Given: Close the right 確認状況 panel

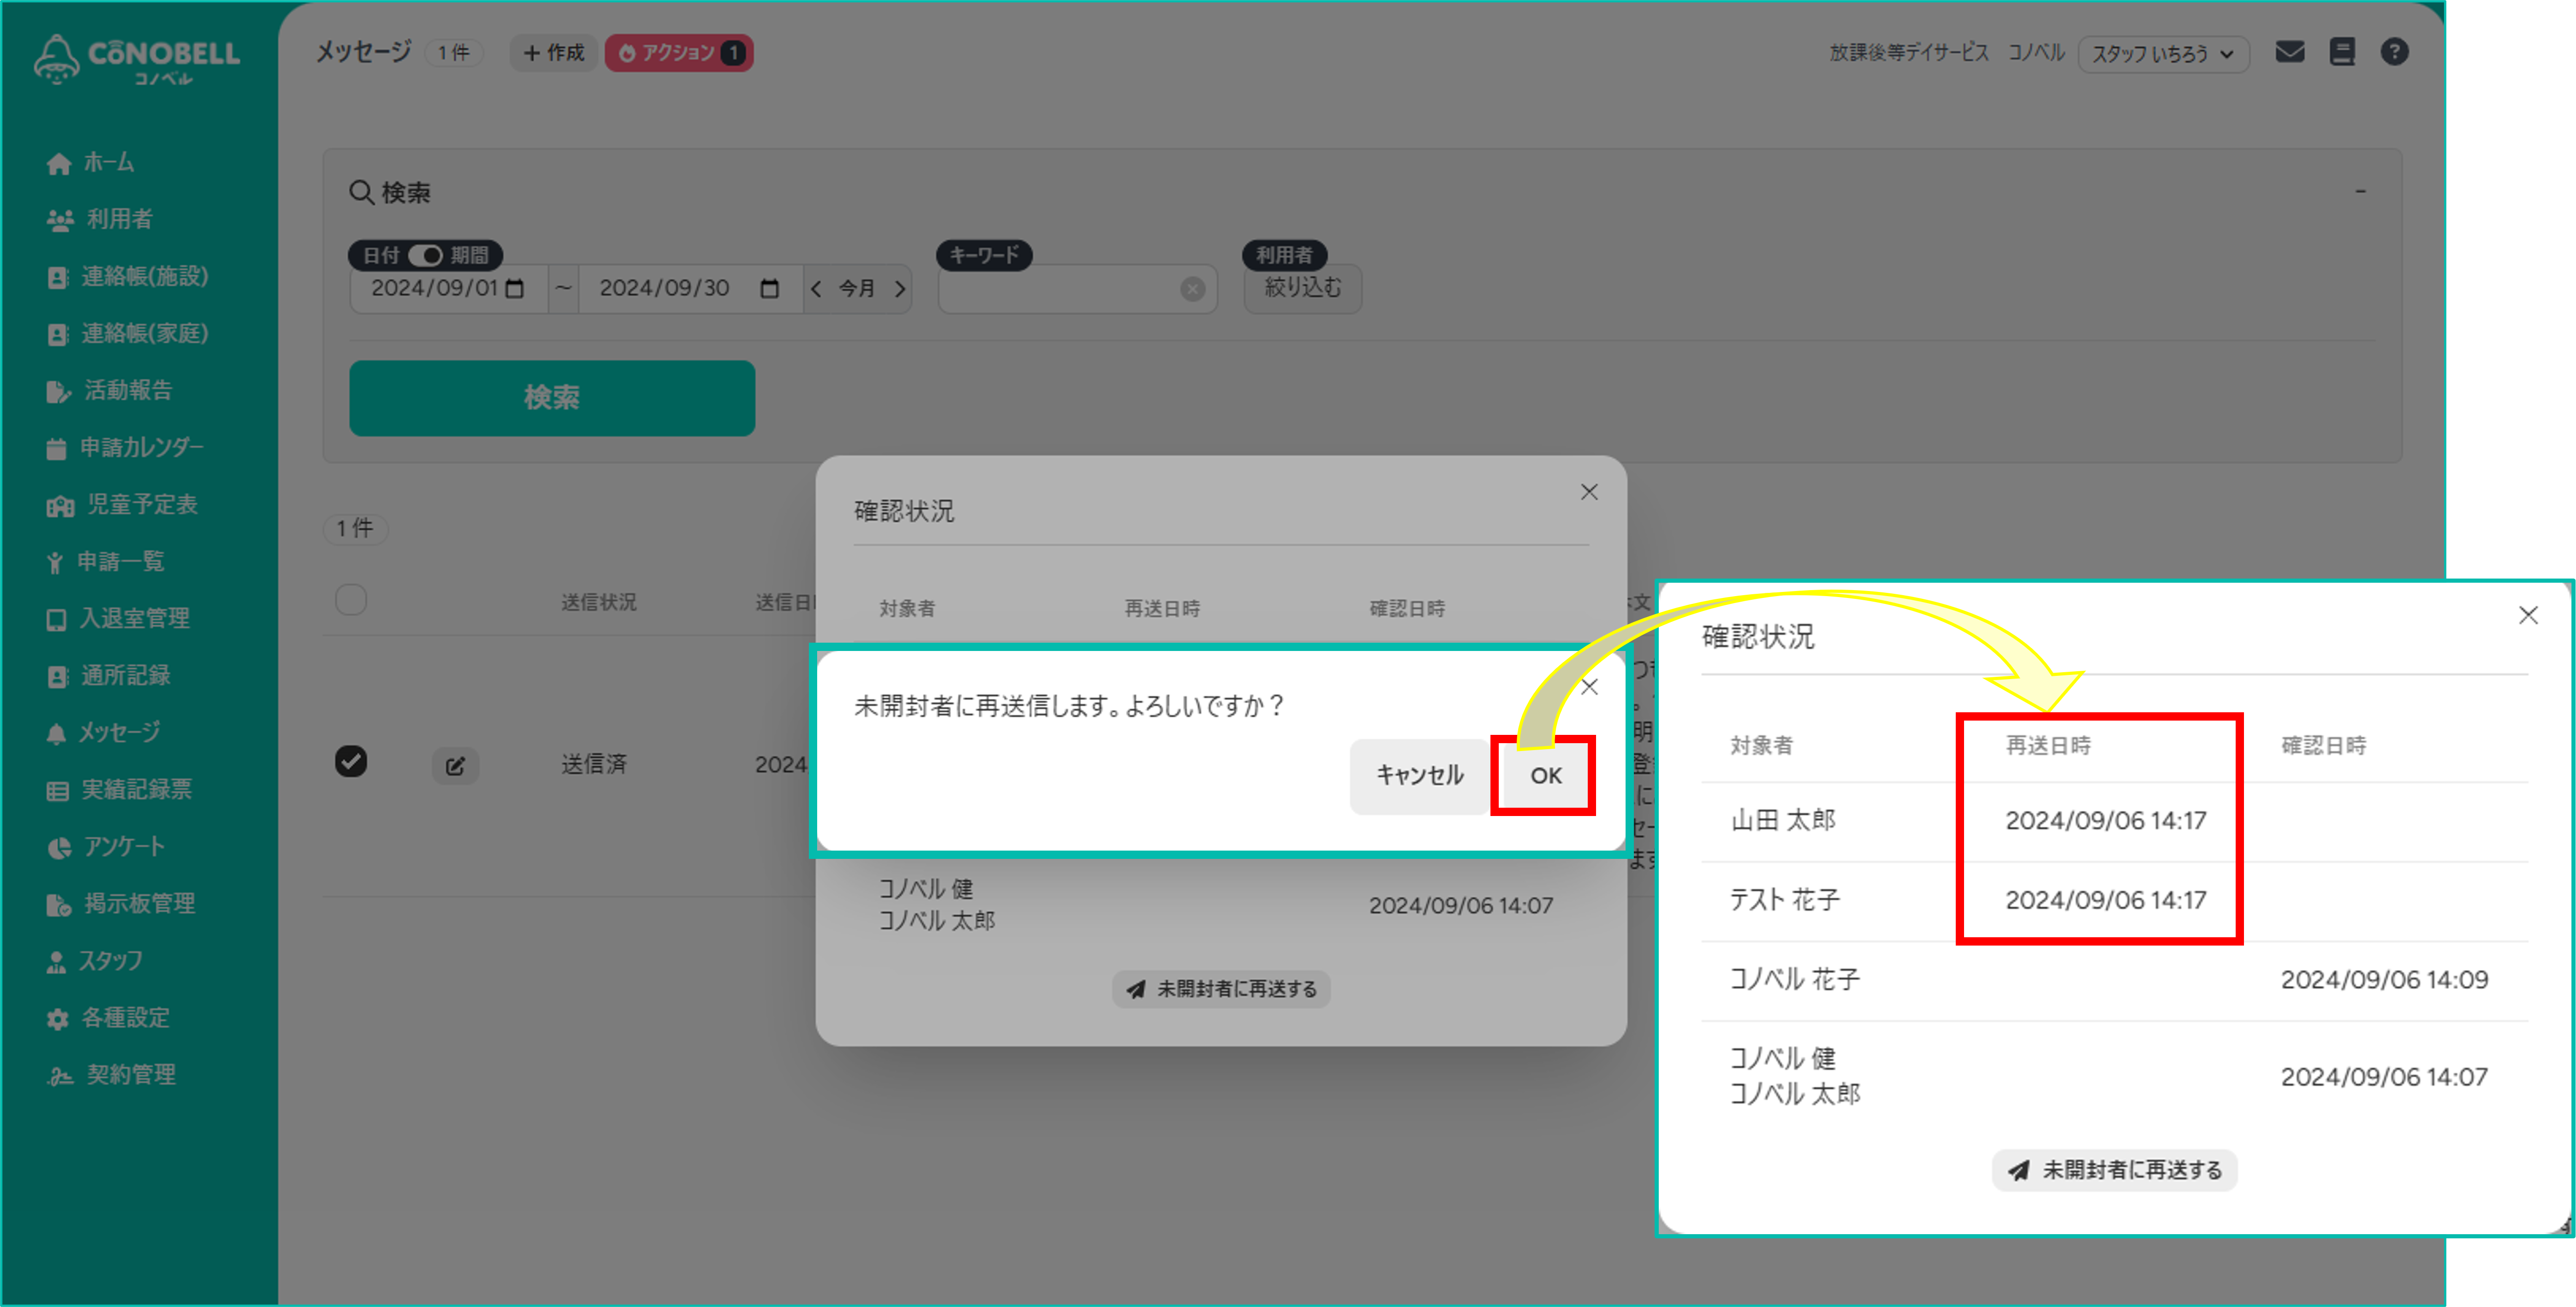Looking at the screenshot, I should click(x=2528, y=615).
